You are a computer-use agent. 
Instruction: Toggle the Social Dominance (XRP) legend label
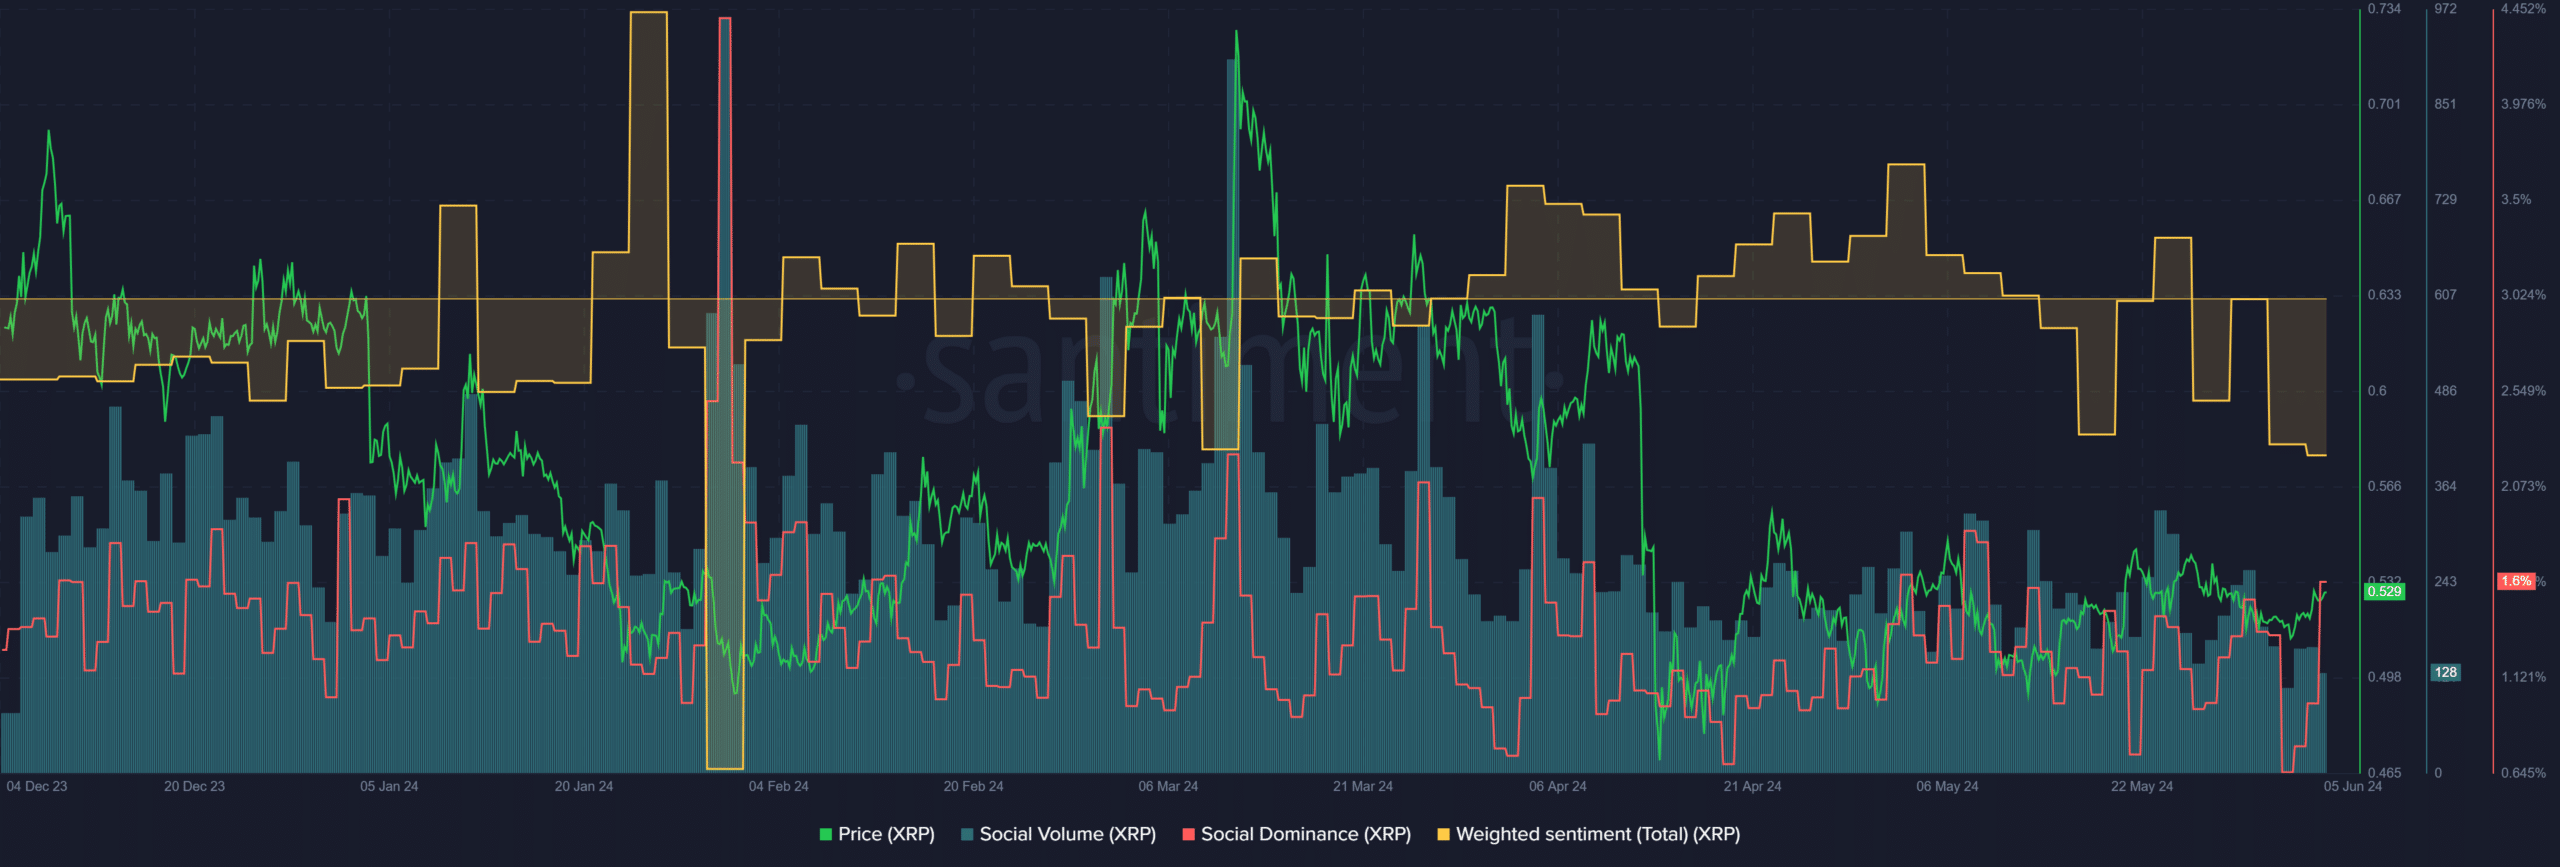coord(1306,834)
